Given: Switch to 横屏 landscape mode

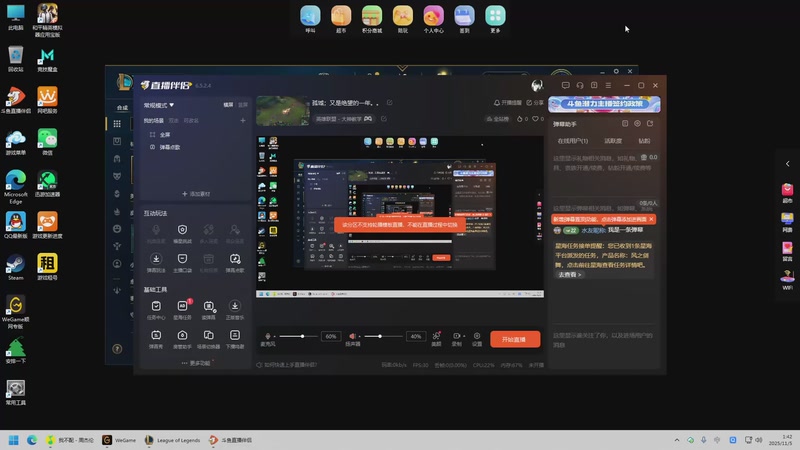Looking at the screenshot, I should [228, 105].
